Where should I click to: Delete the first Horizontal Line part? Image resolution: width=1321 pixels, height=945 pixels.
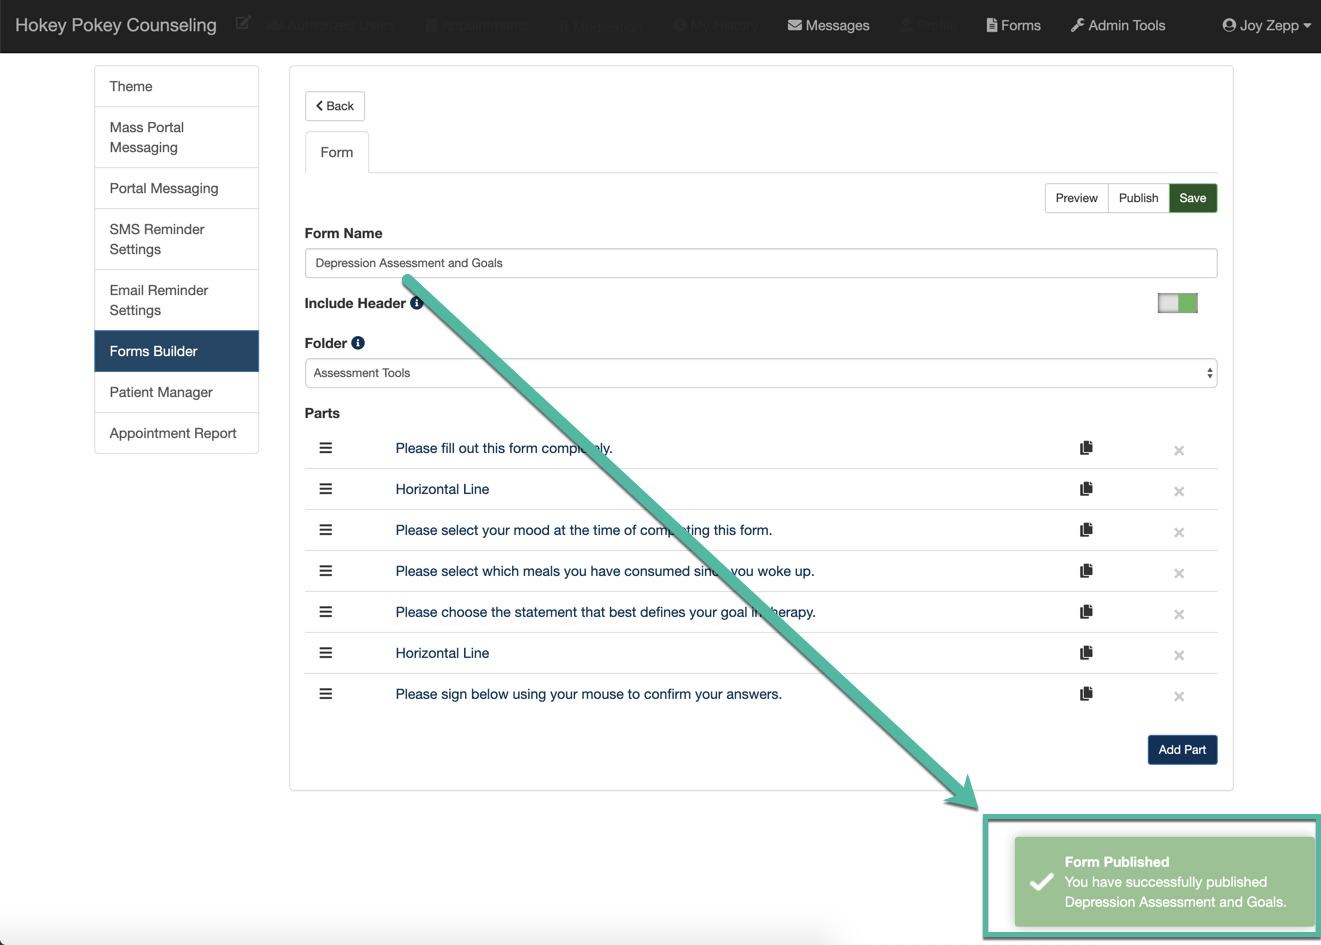pos(1179,491)
